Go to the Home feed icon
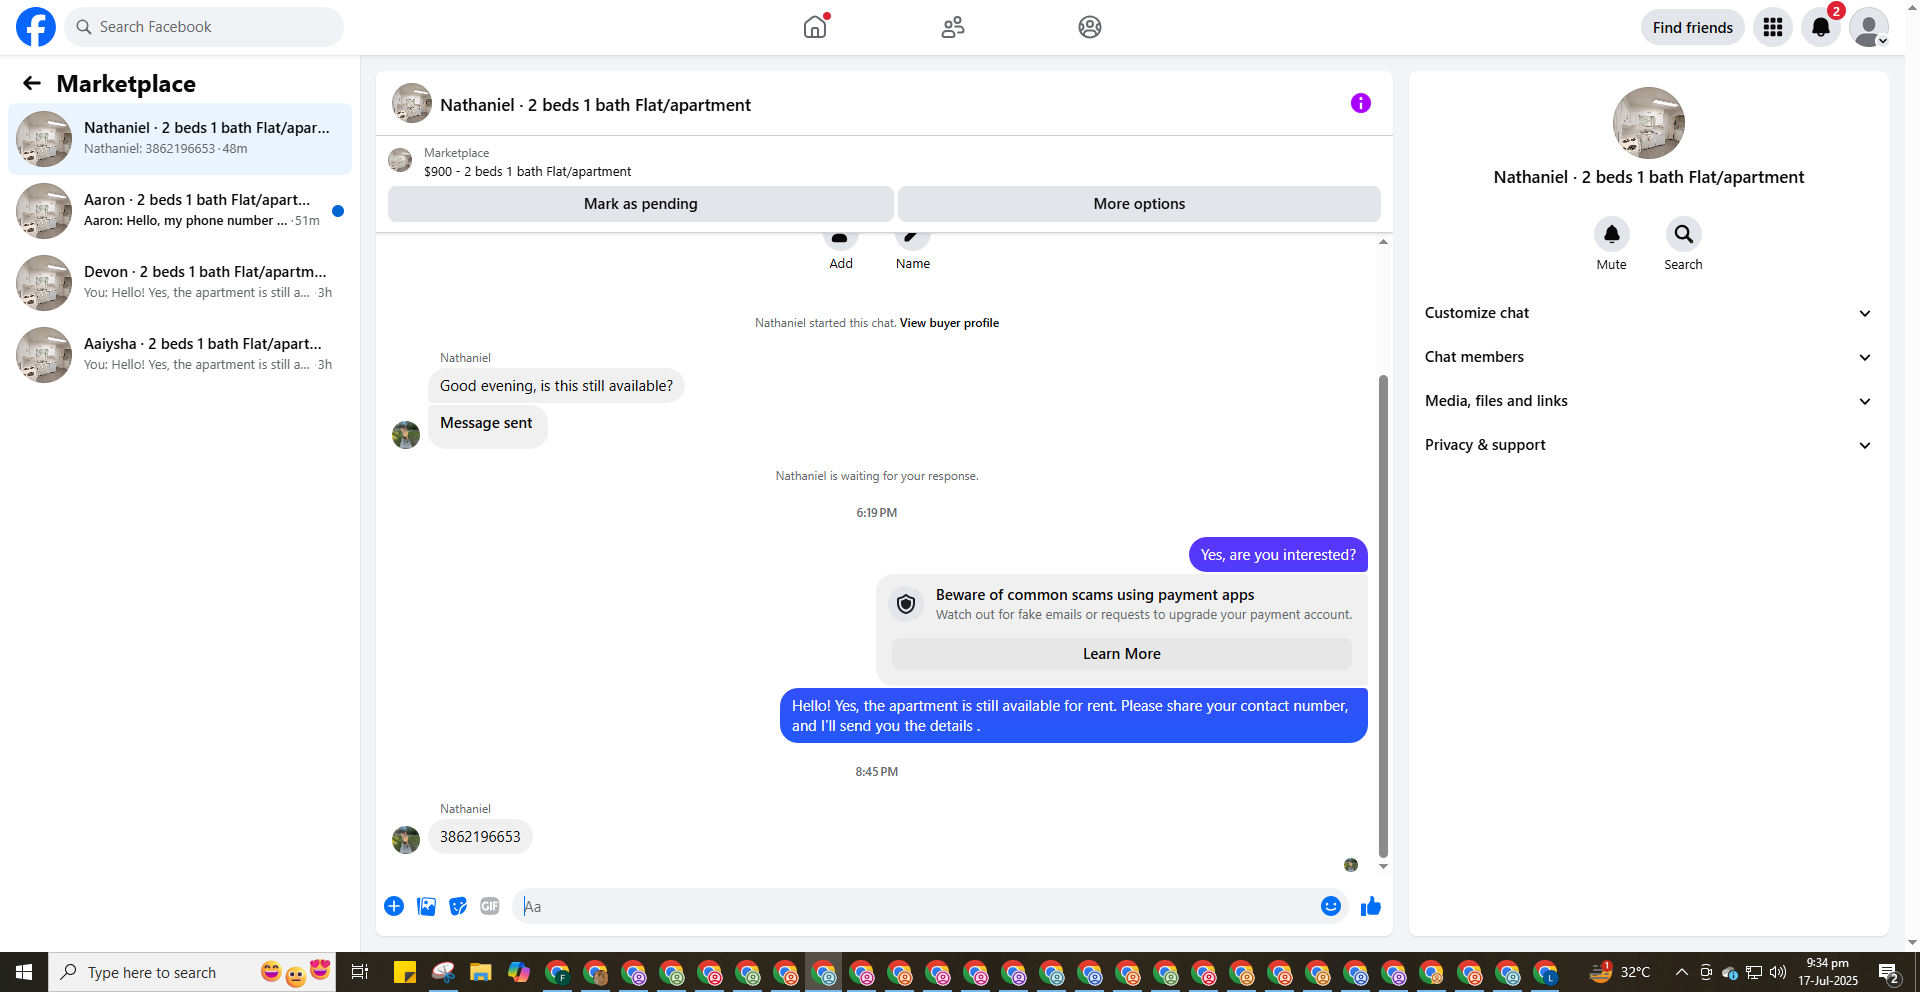Viewport: 1920px width, 992px height. point(815,27)
